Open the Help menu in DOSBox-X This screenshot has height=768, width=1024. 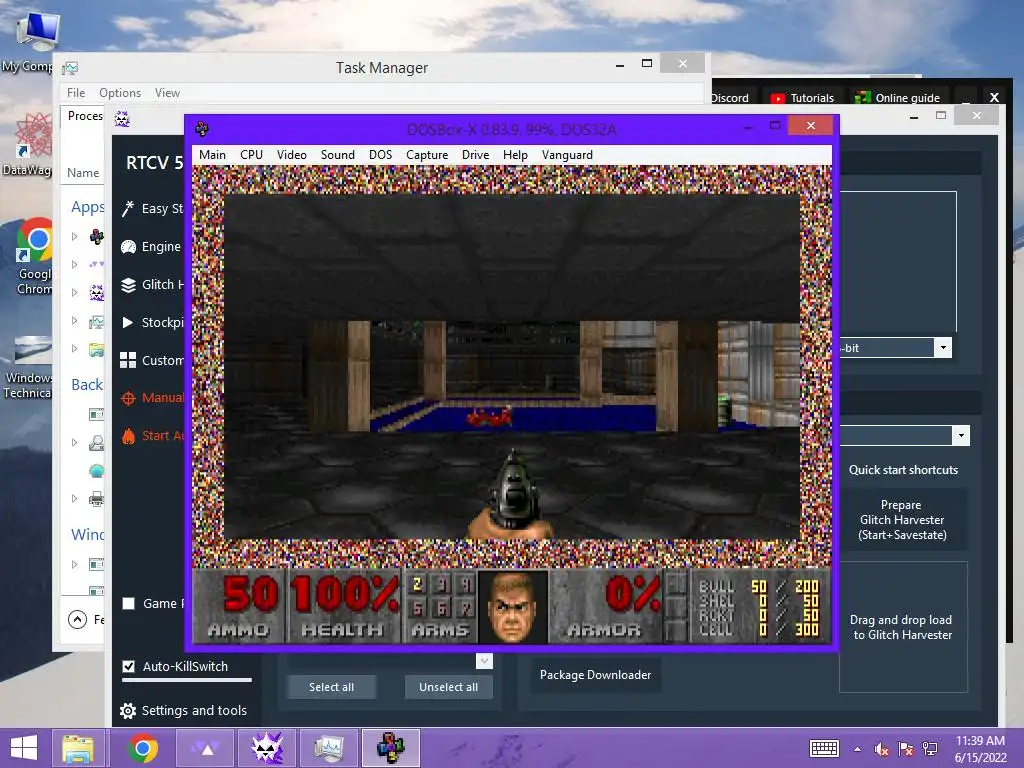tap(515, 155)
